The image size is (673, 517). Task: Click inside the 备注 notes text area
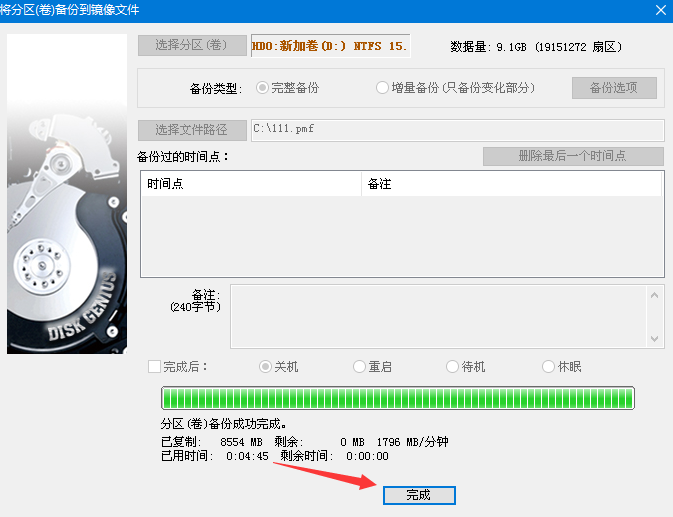pos(438,316)
